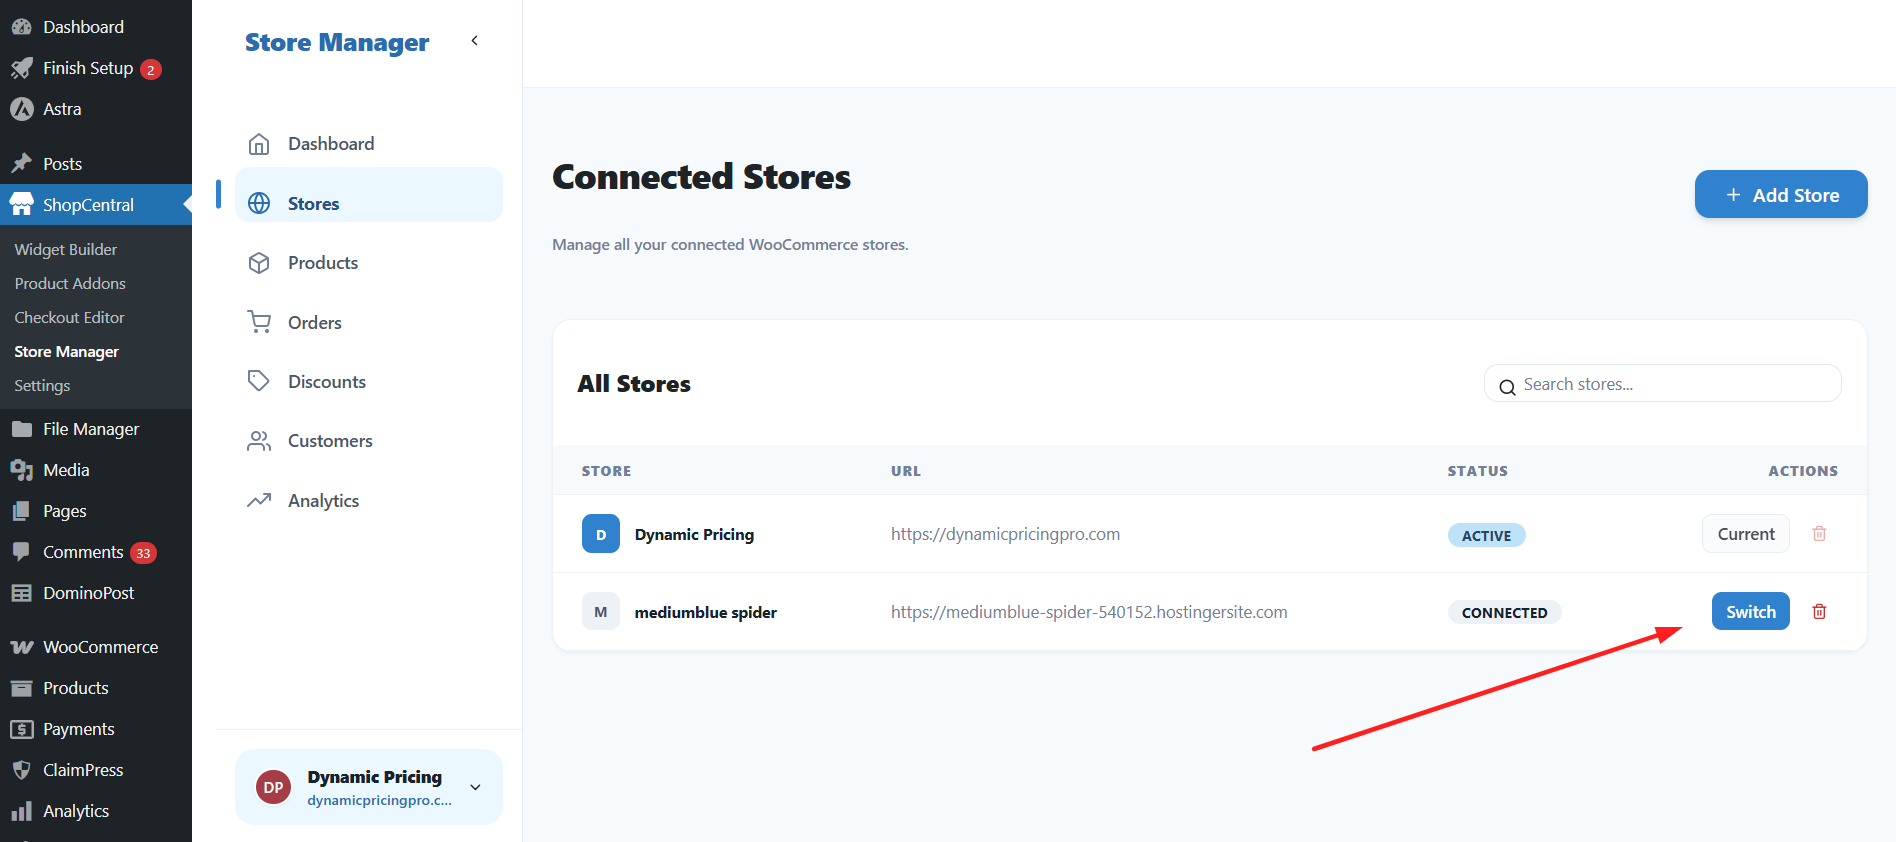The width and height of the screenshot is (1896, 842).
Task: Click the Media icon in the sidebar
Action: (x=21, y=470)
